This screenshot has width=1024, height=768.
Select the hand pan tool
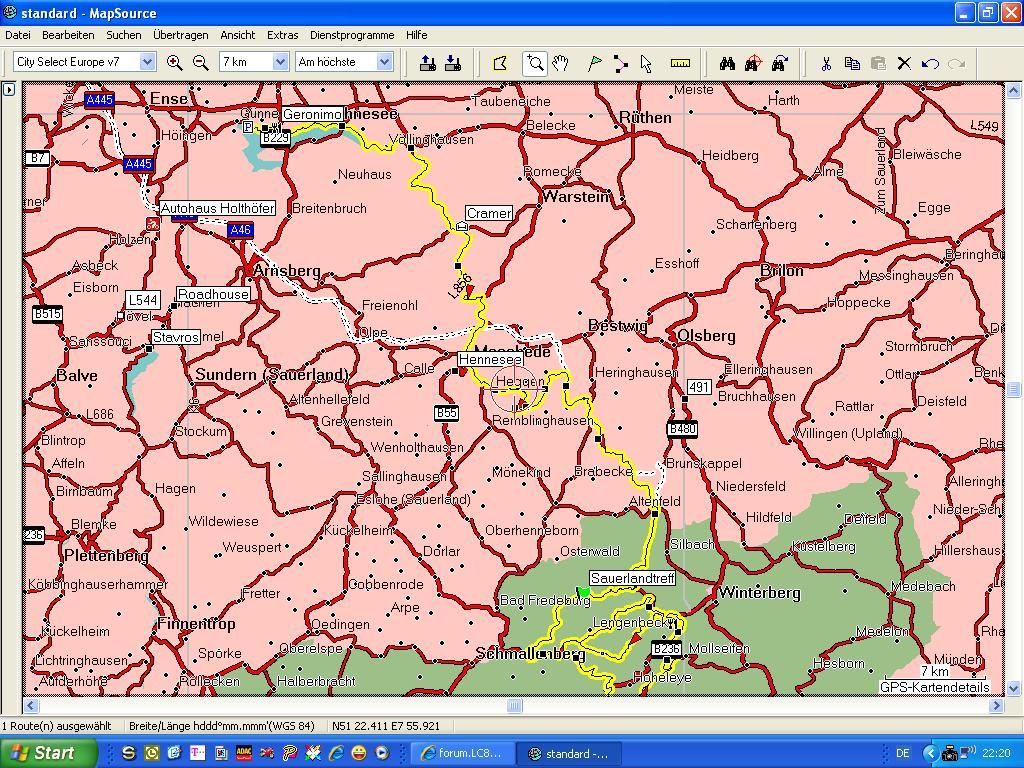coord(560,63)
